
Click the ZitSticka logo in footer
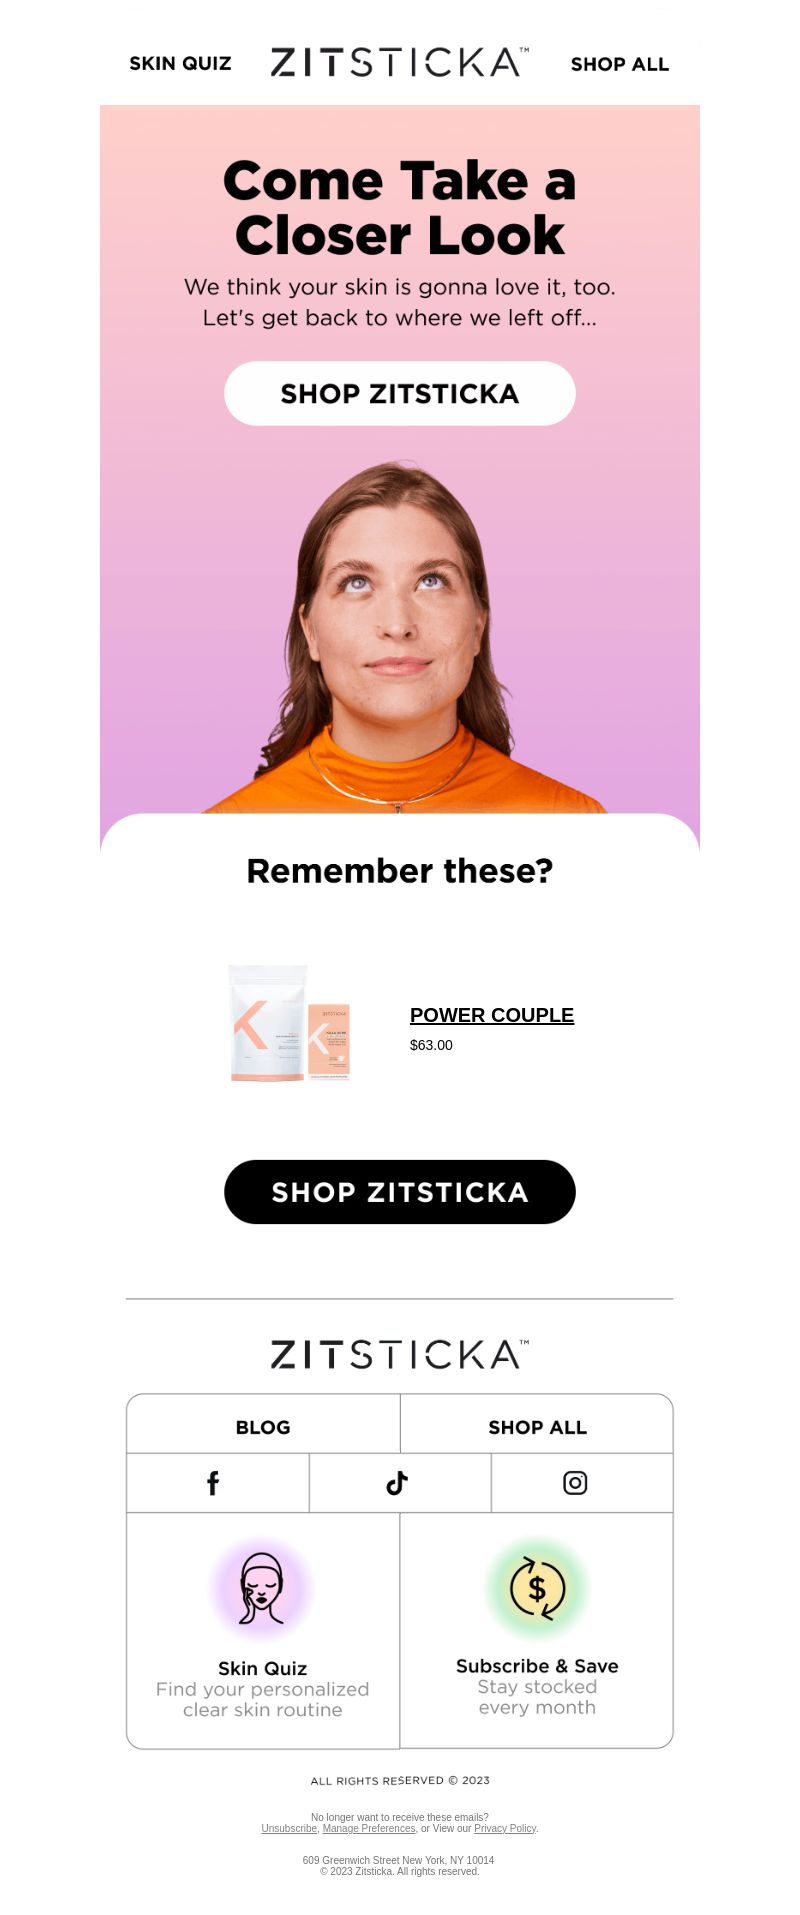pos(400,1355)
